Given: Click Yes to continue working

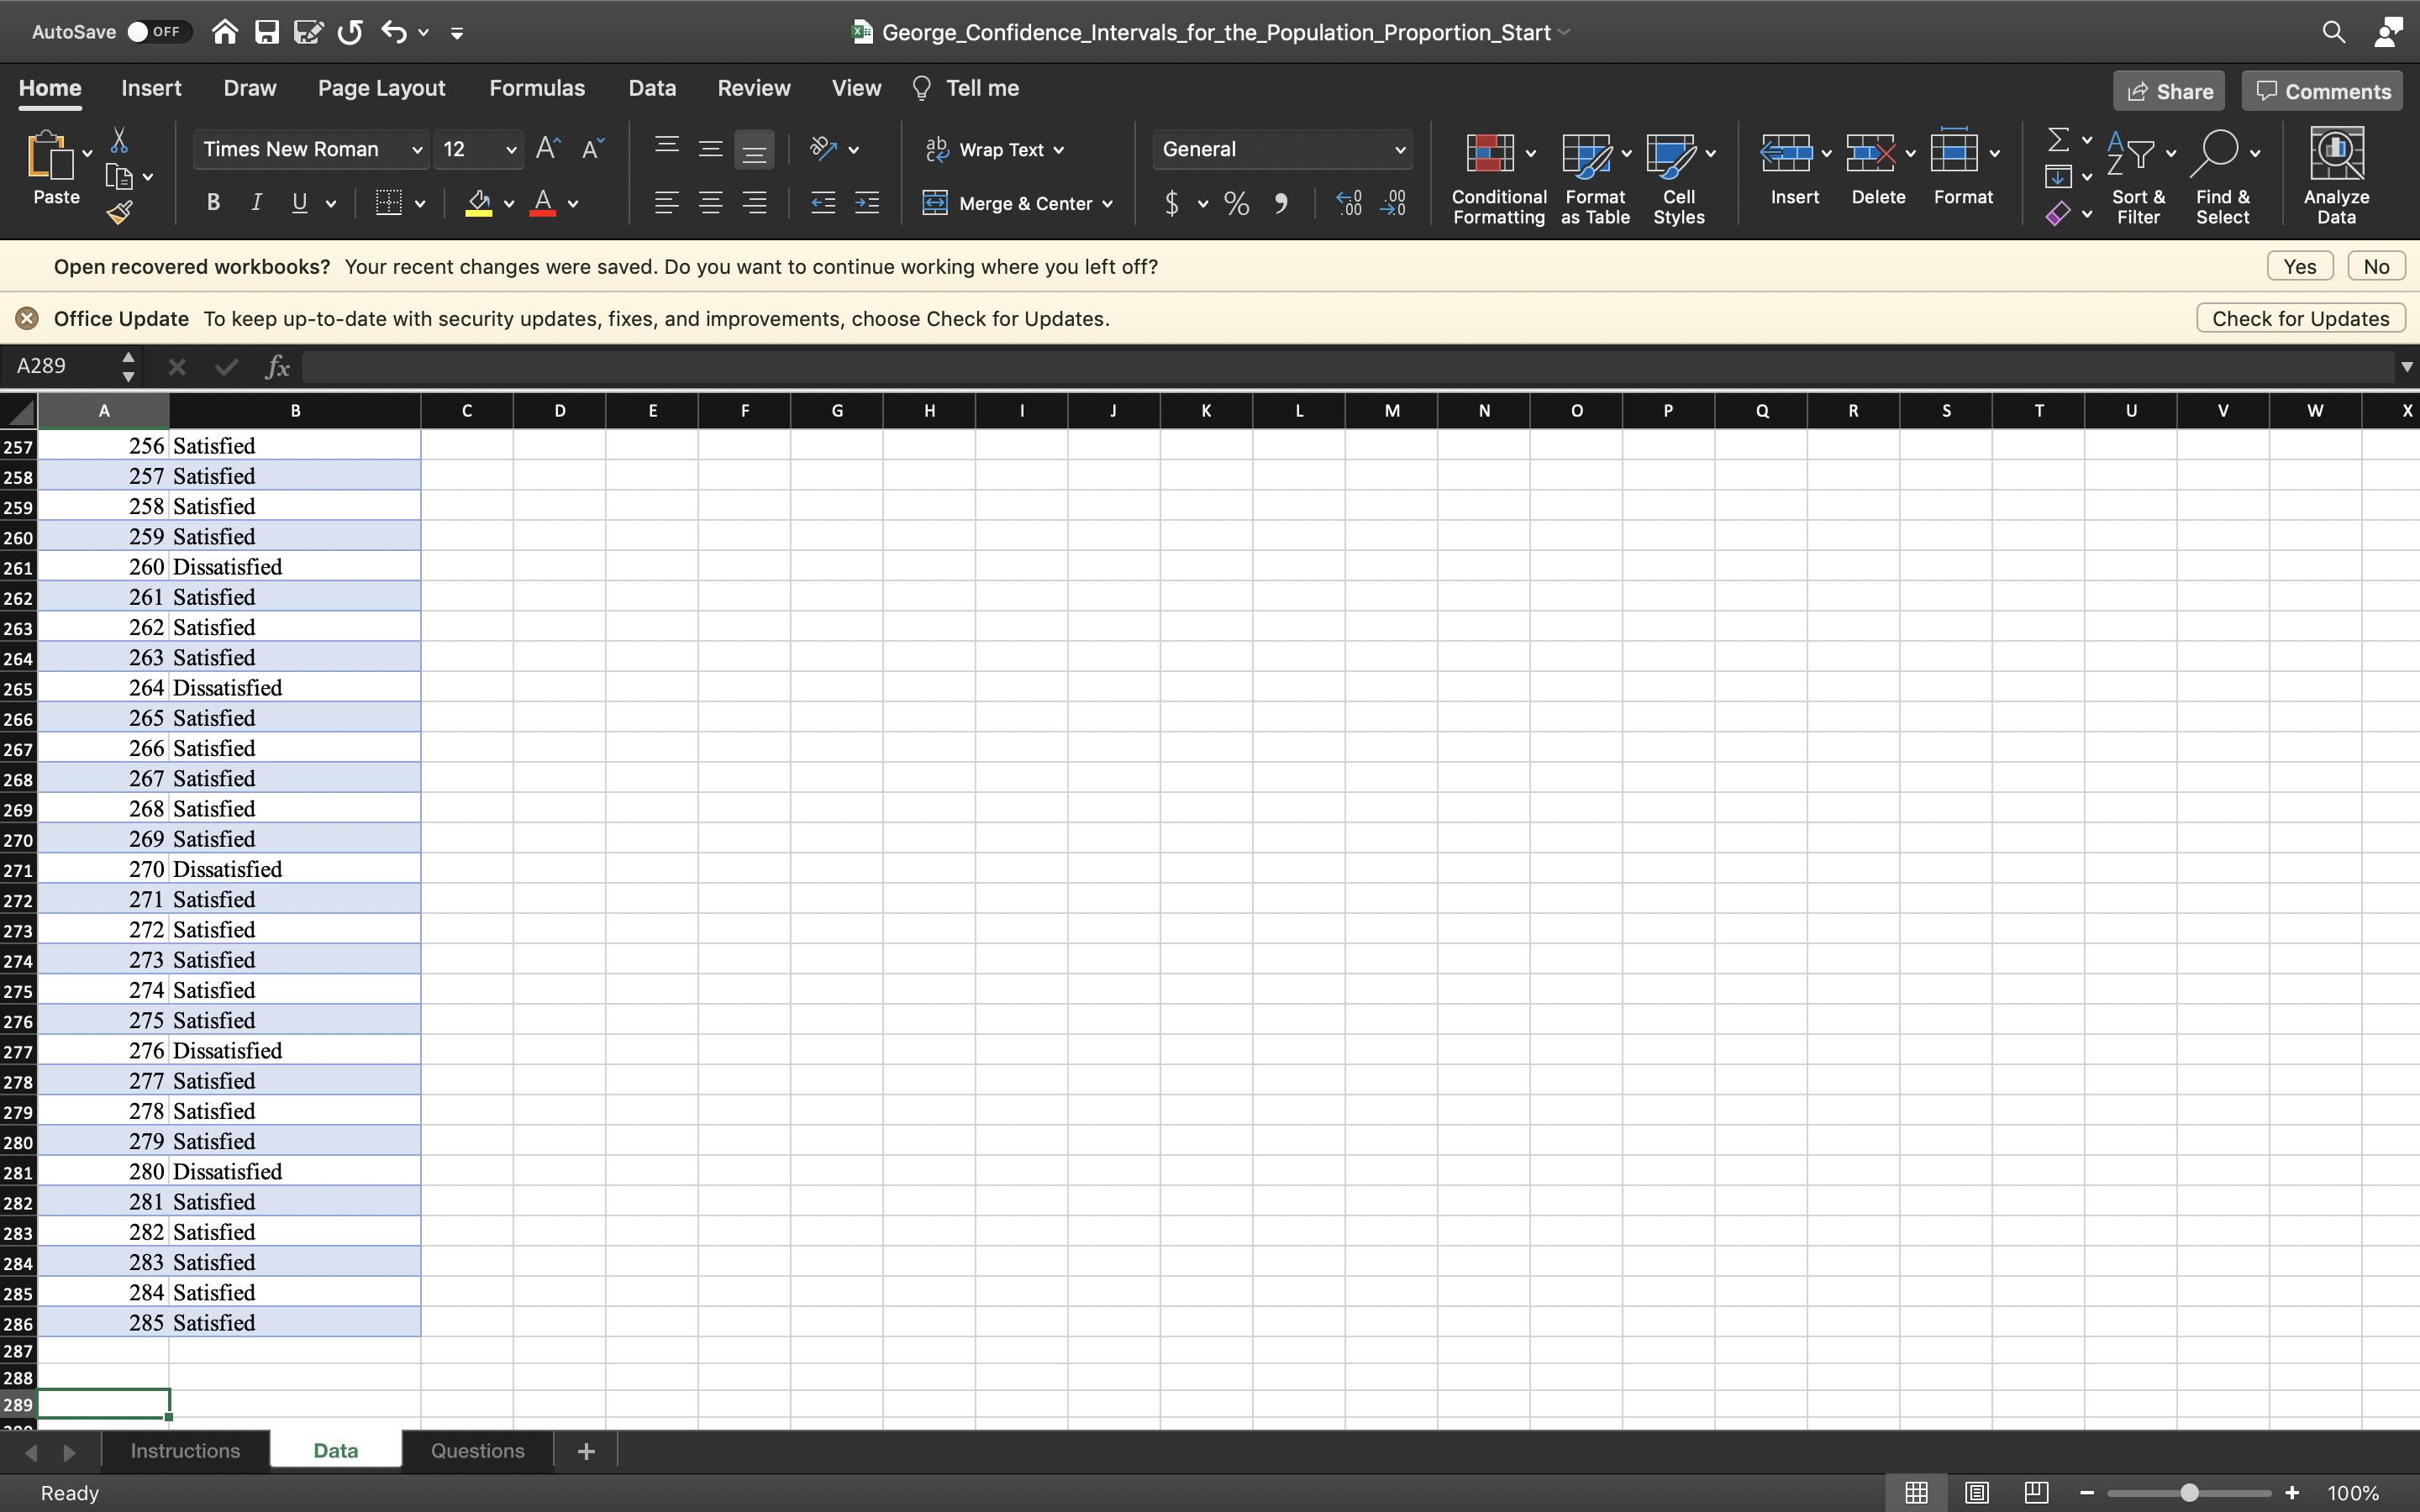Looking at the screenshot, I should pyautogui.click(x=2299, y=265).
